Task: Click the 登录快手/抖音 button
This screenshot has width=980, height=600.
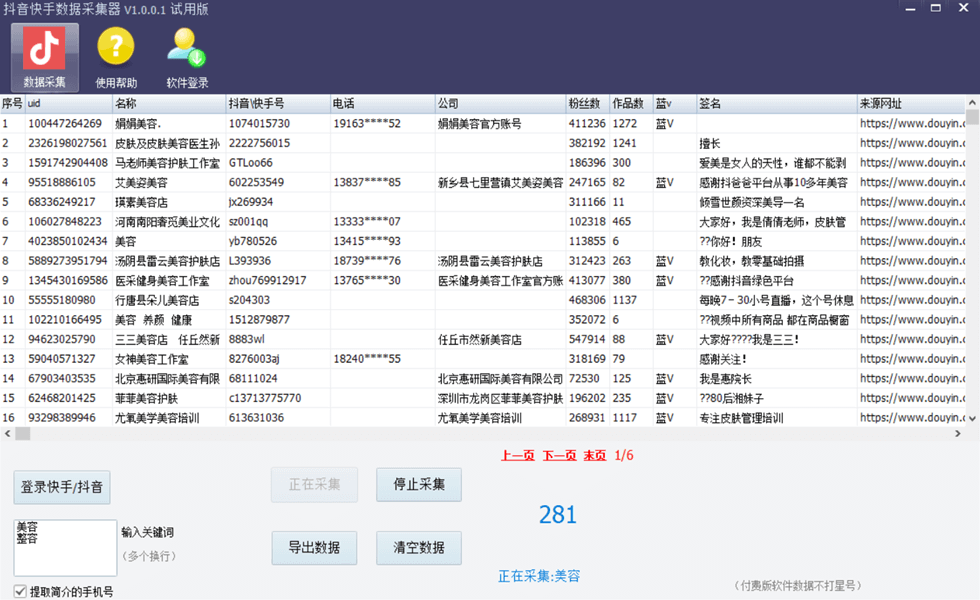Action: (x=62, y=487)
